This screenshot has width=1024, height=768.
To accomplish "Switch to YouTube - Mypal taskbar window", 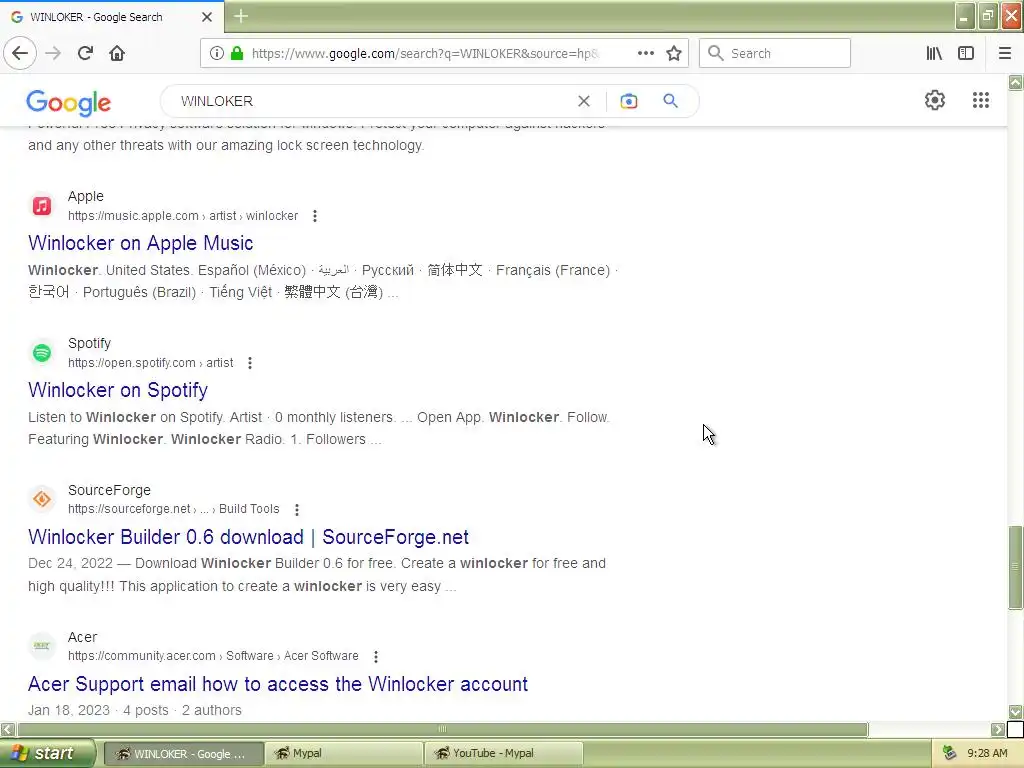I will (504, 754).
